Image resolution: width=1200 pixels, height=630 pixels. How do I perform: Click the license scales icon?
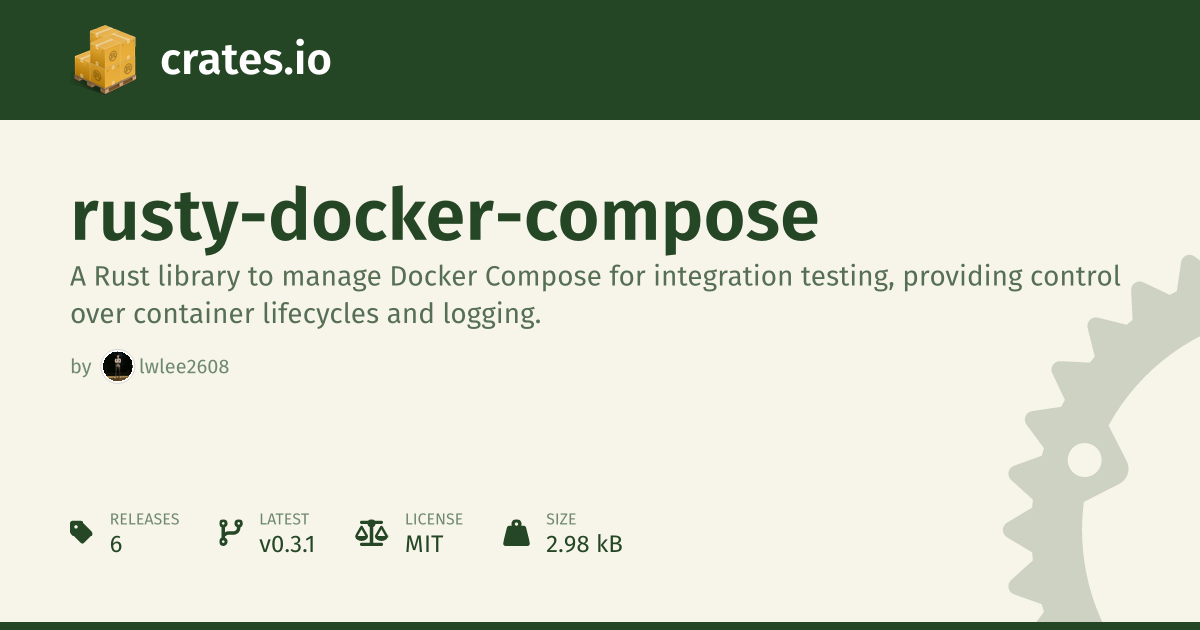point(371,532)
